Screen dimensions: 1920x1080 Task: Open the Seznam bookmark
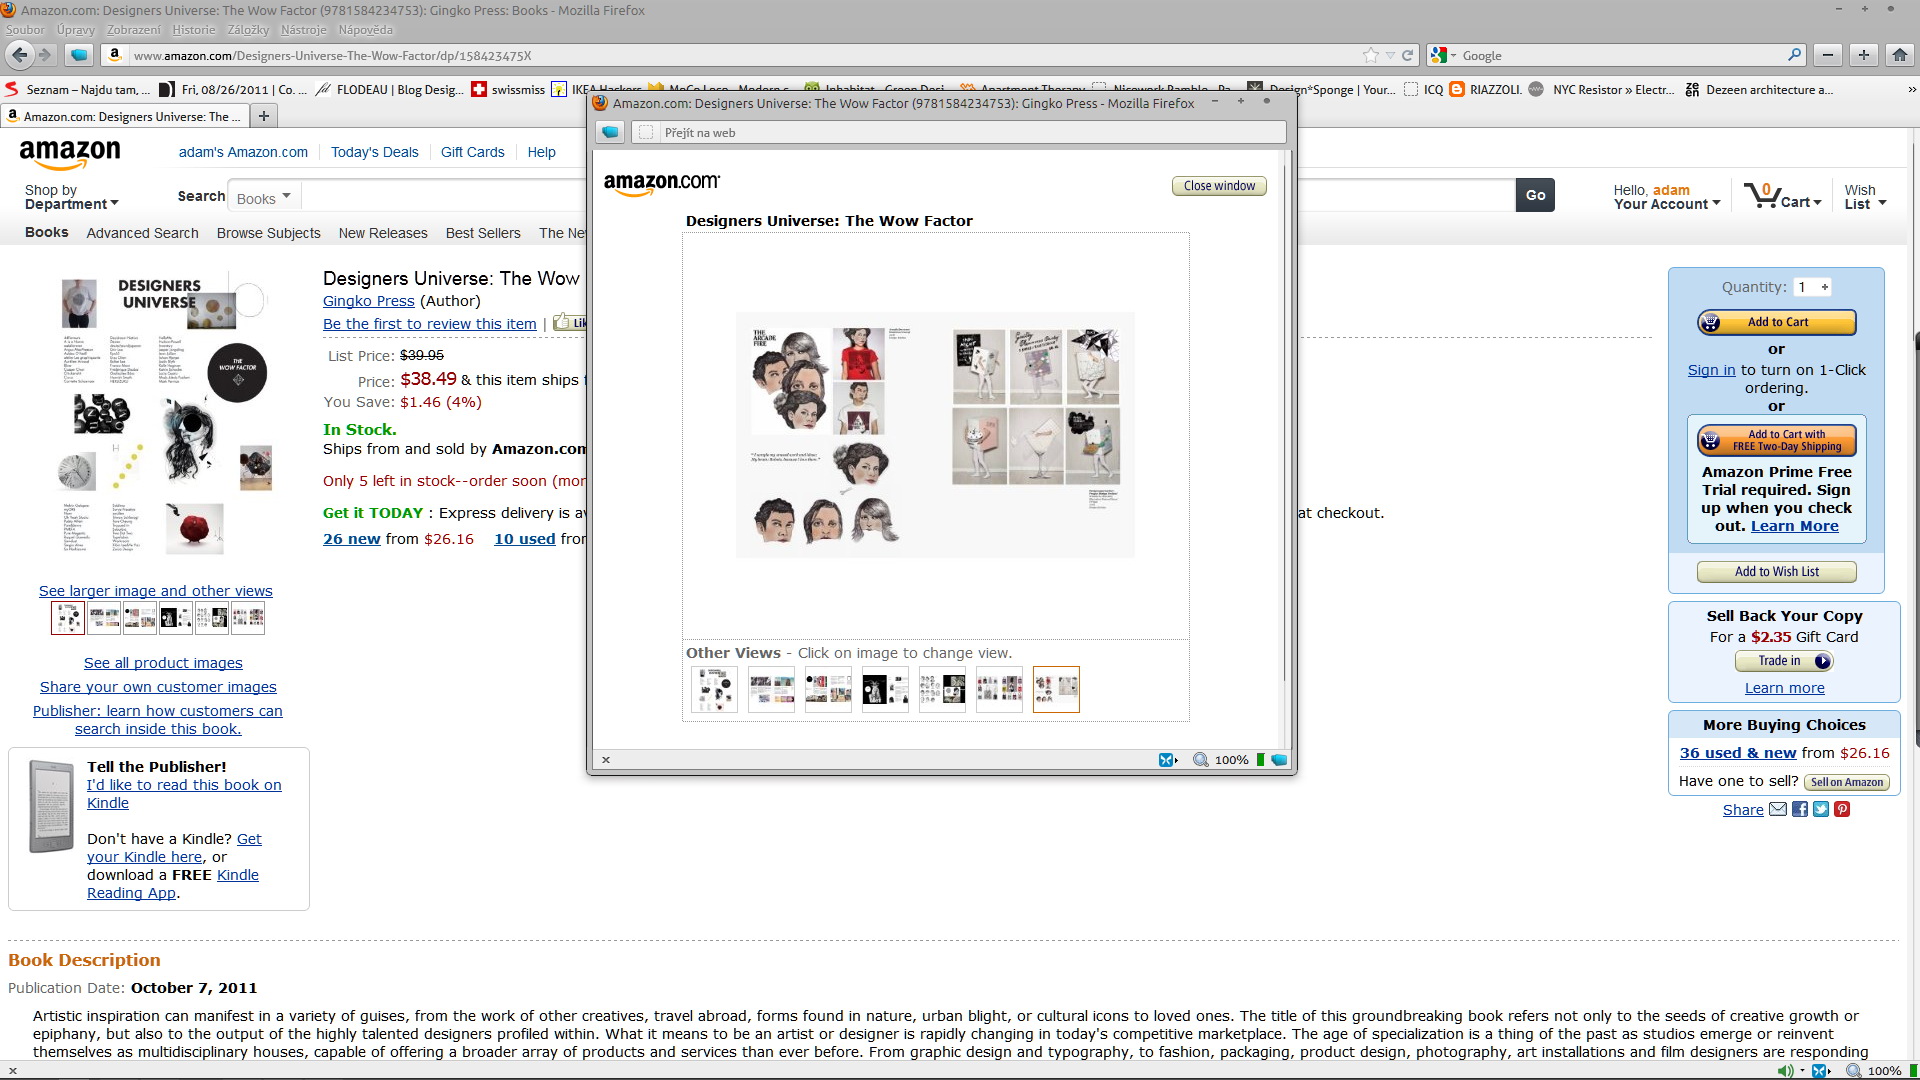(x=78, y=89)
